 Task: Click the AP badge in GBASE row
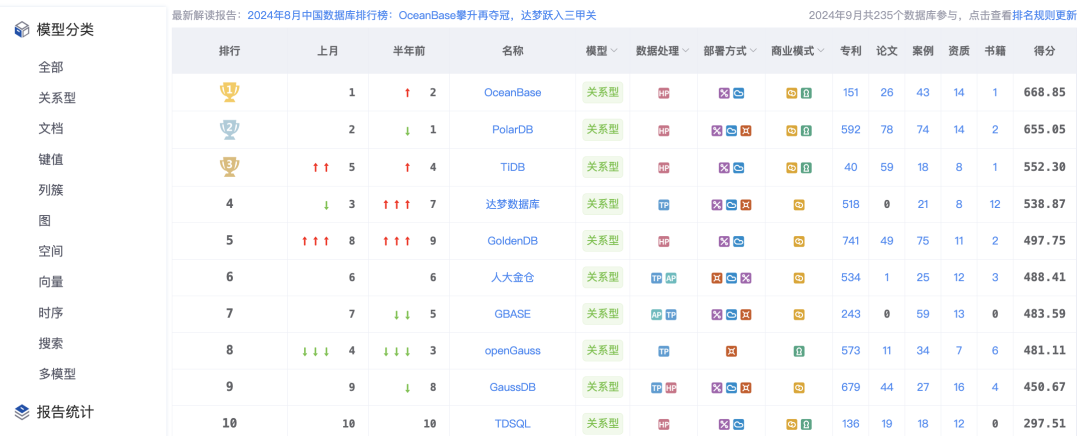[656, 315]
